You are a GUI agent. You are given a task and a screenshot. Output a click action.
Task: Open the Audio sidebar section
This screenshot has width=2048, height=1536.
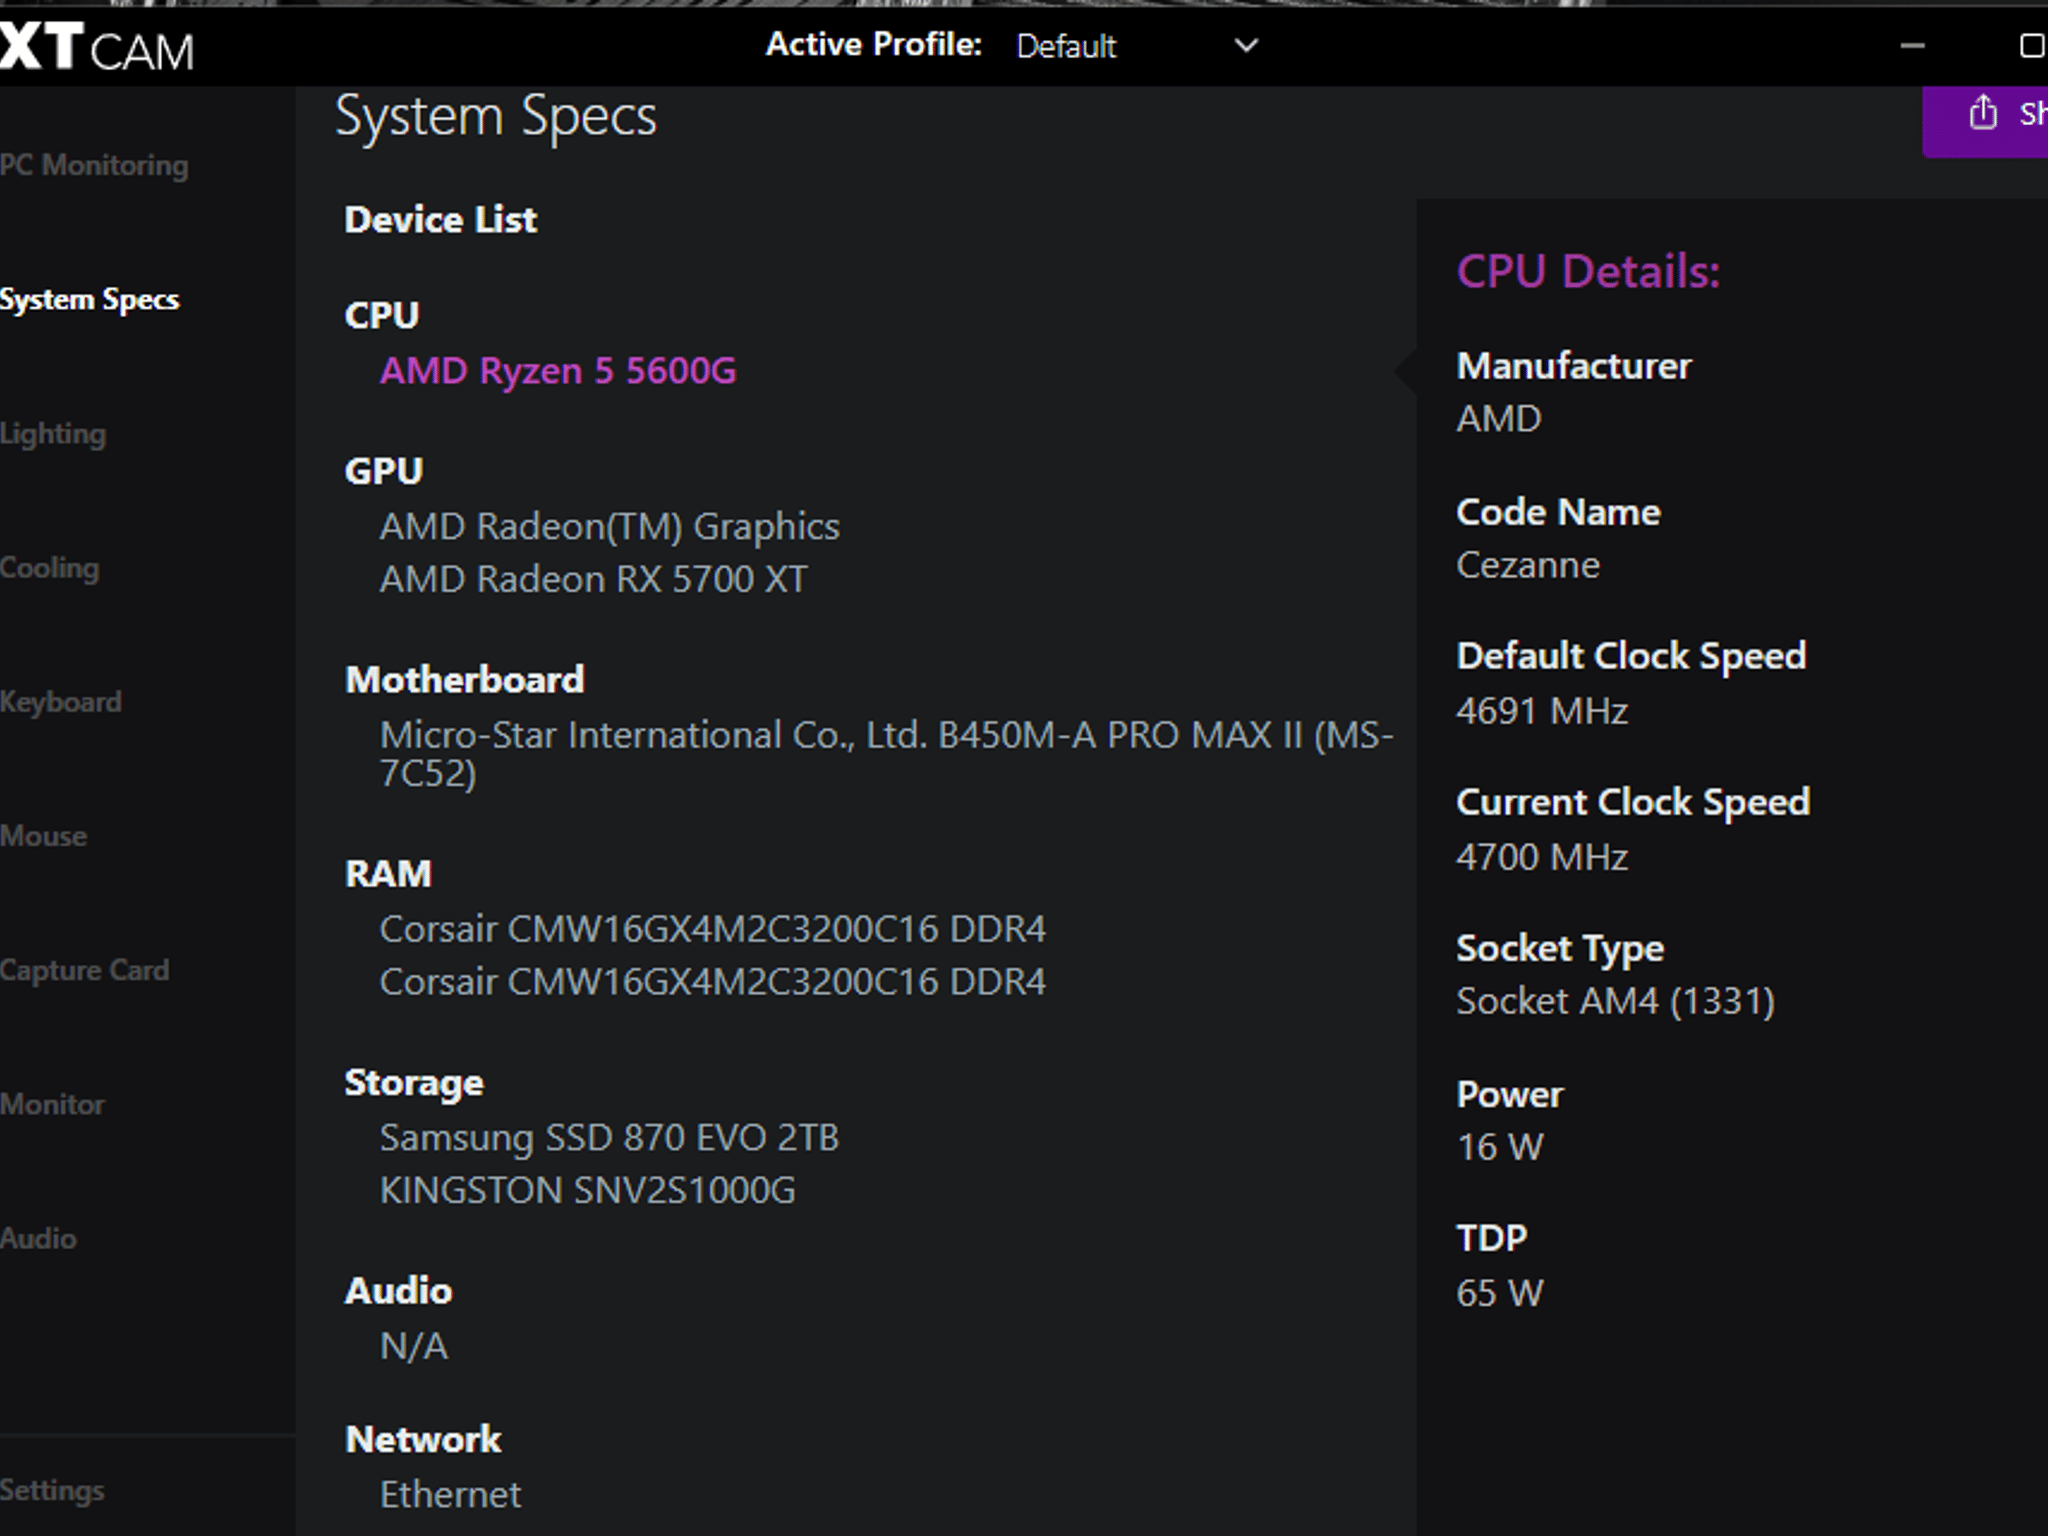[x=38, y=1238]
